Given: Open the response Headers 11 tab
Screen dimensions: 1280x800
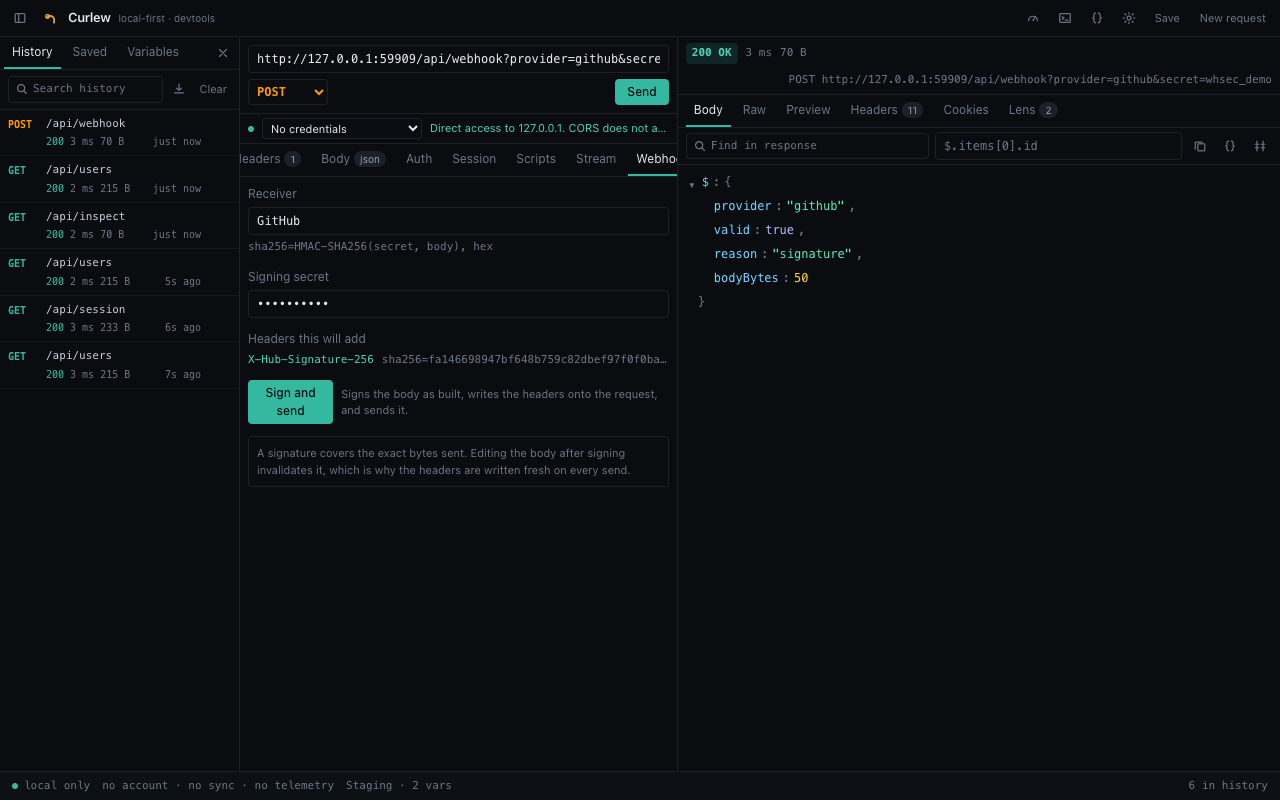Looking at the screenshot, I should [886, 110].
